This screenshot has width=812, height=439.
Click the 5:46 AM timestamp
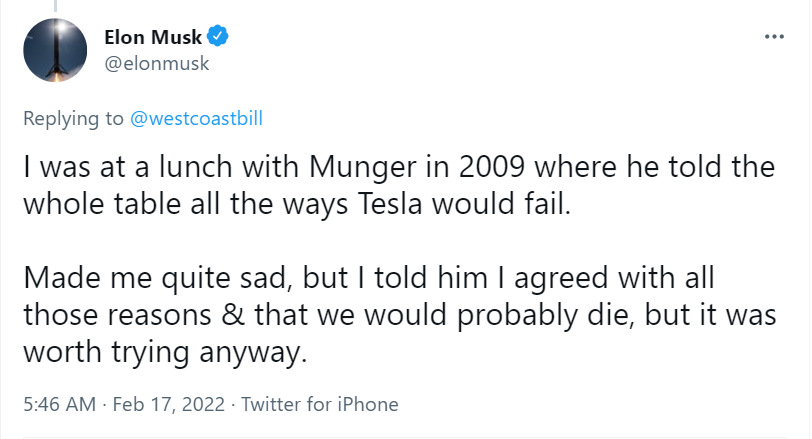point(59,405)
